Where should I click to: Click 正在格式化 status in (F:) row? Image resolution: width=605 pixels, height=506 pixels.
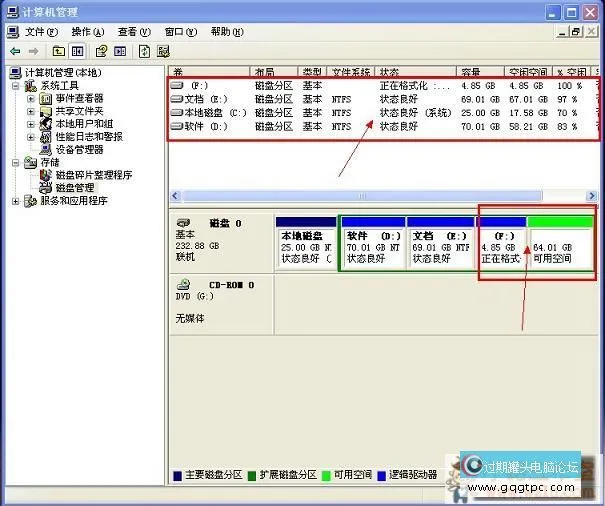tap(415, 86)
